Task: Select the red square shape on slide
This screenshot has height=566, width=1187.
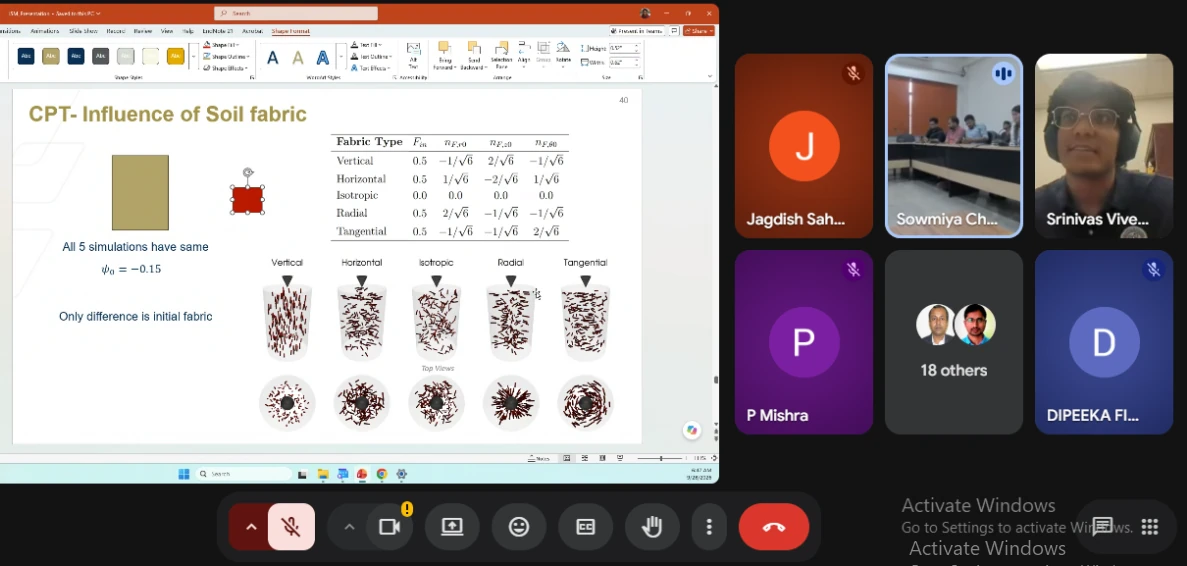Action: [x=248, y=200]
